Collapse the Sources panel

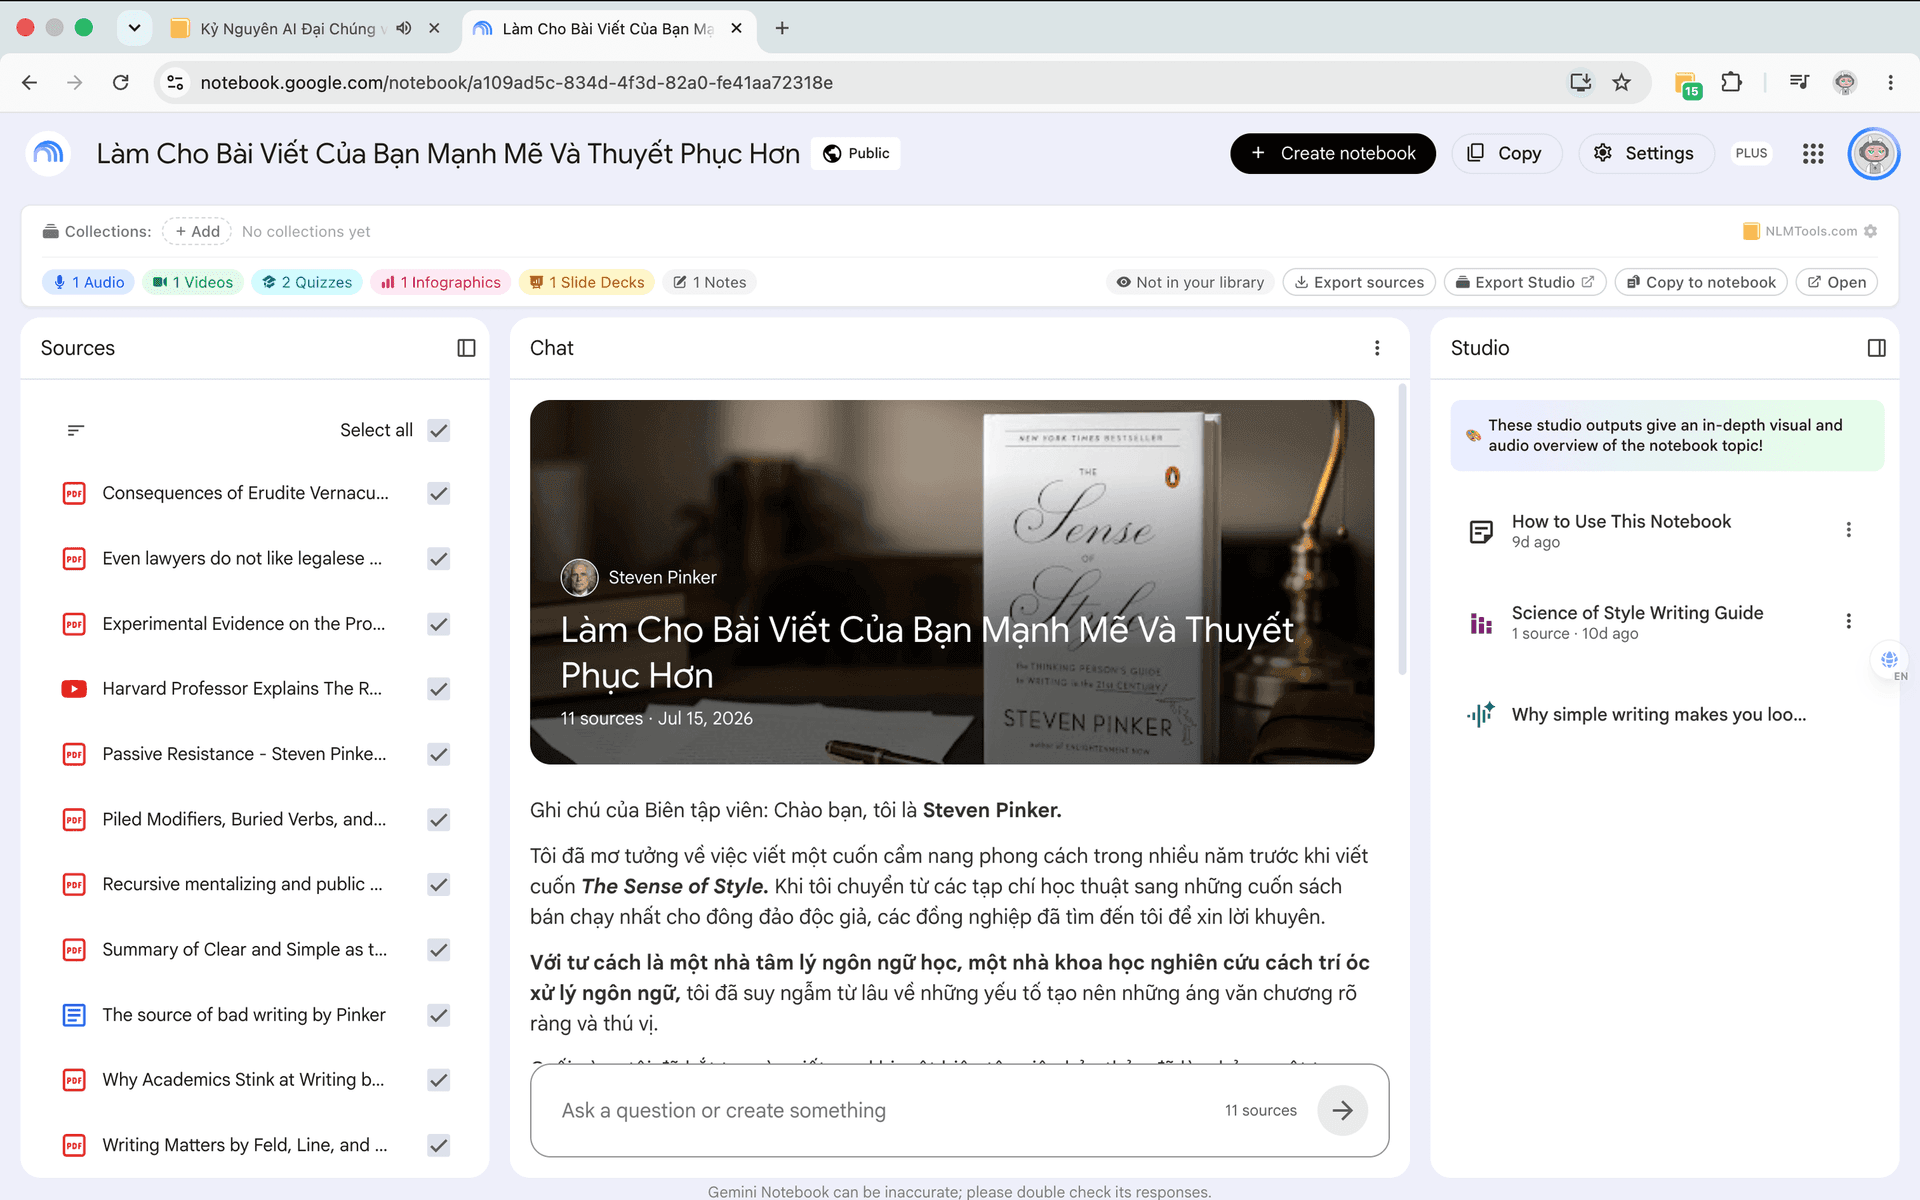tap(466, 348)
